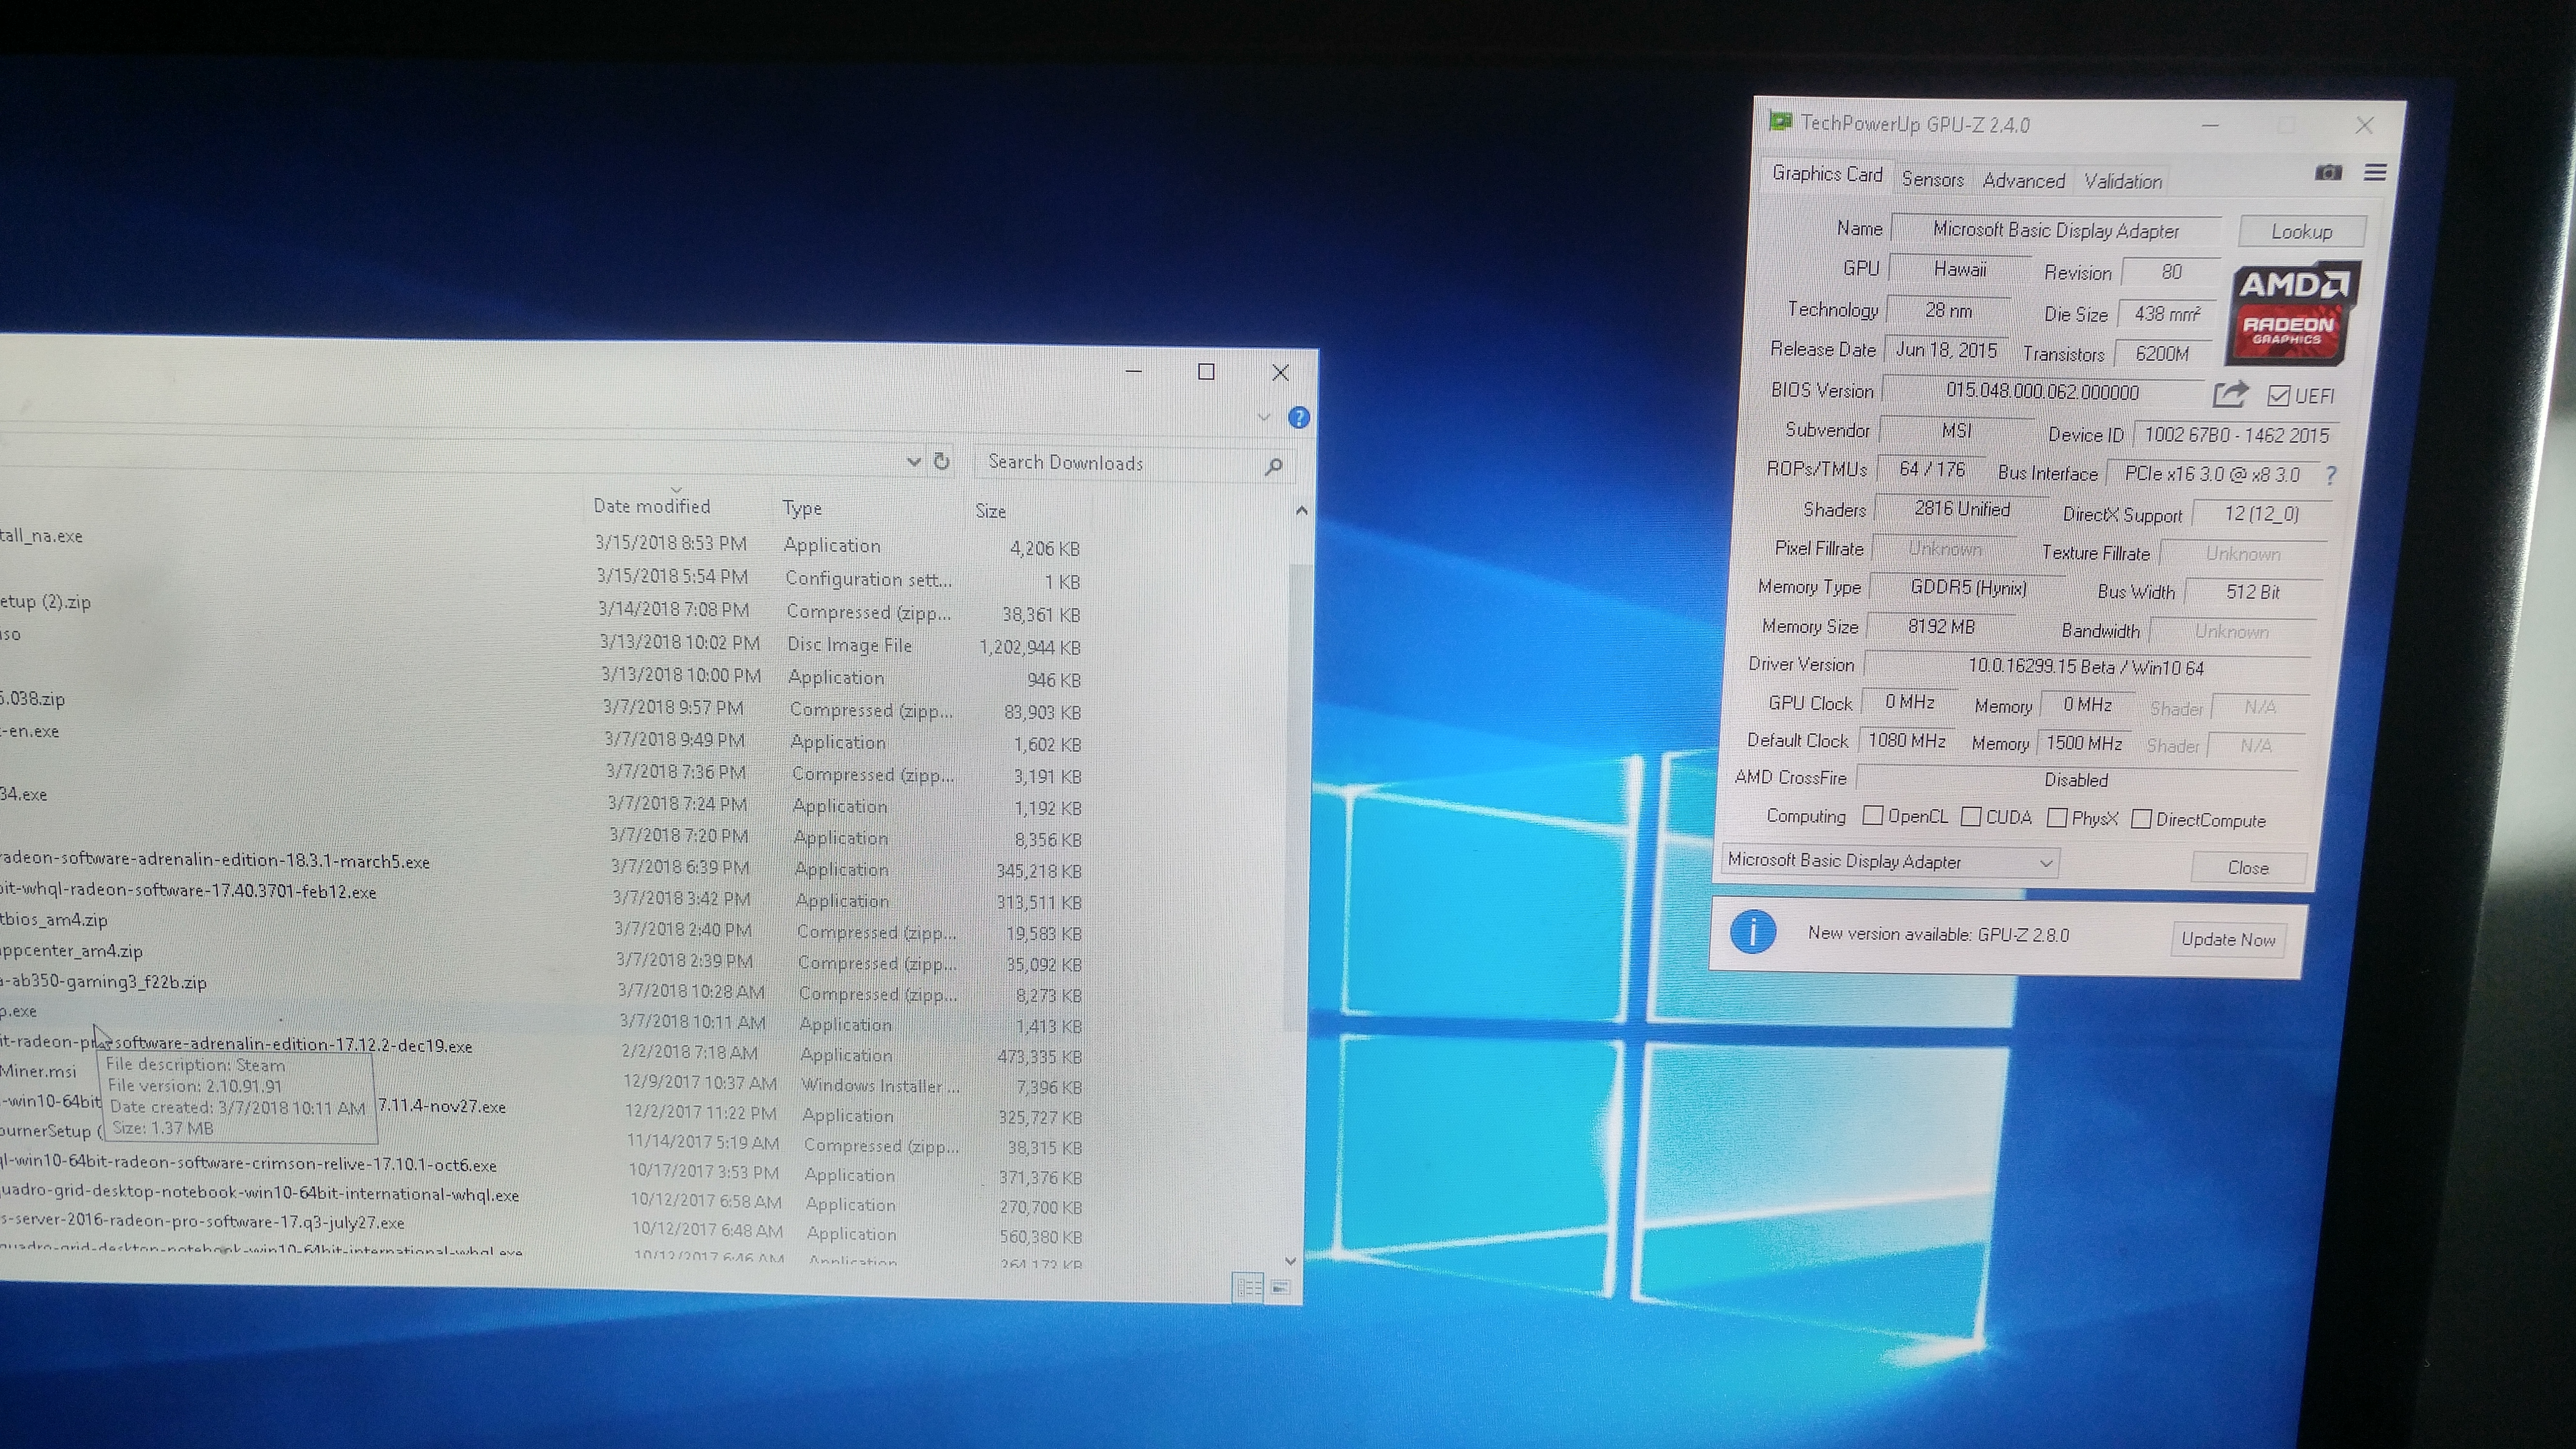Click the search magnifier in Downloads
Screen dimensions: 2576x1449
[1273, 466]
